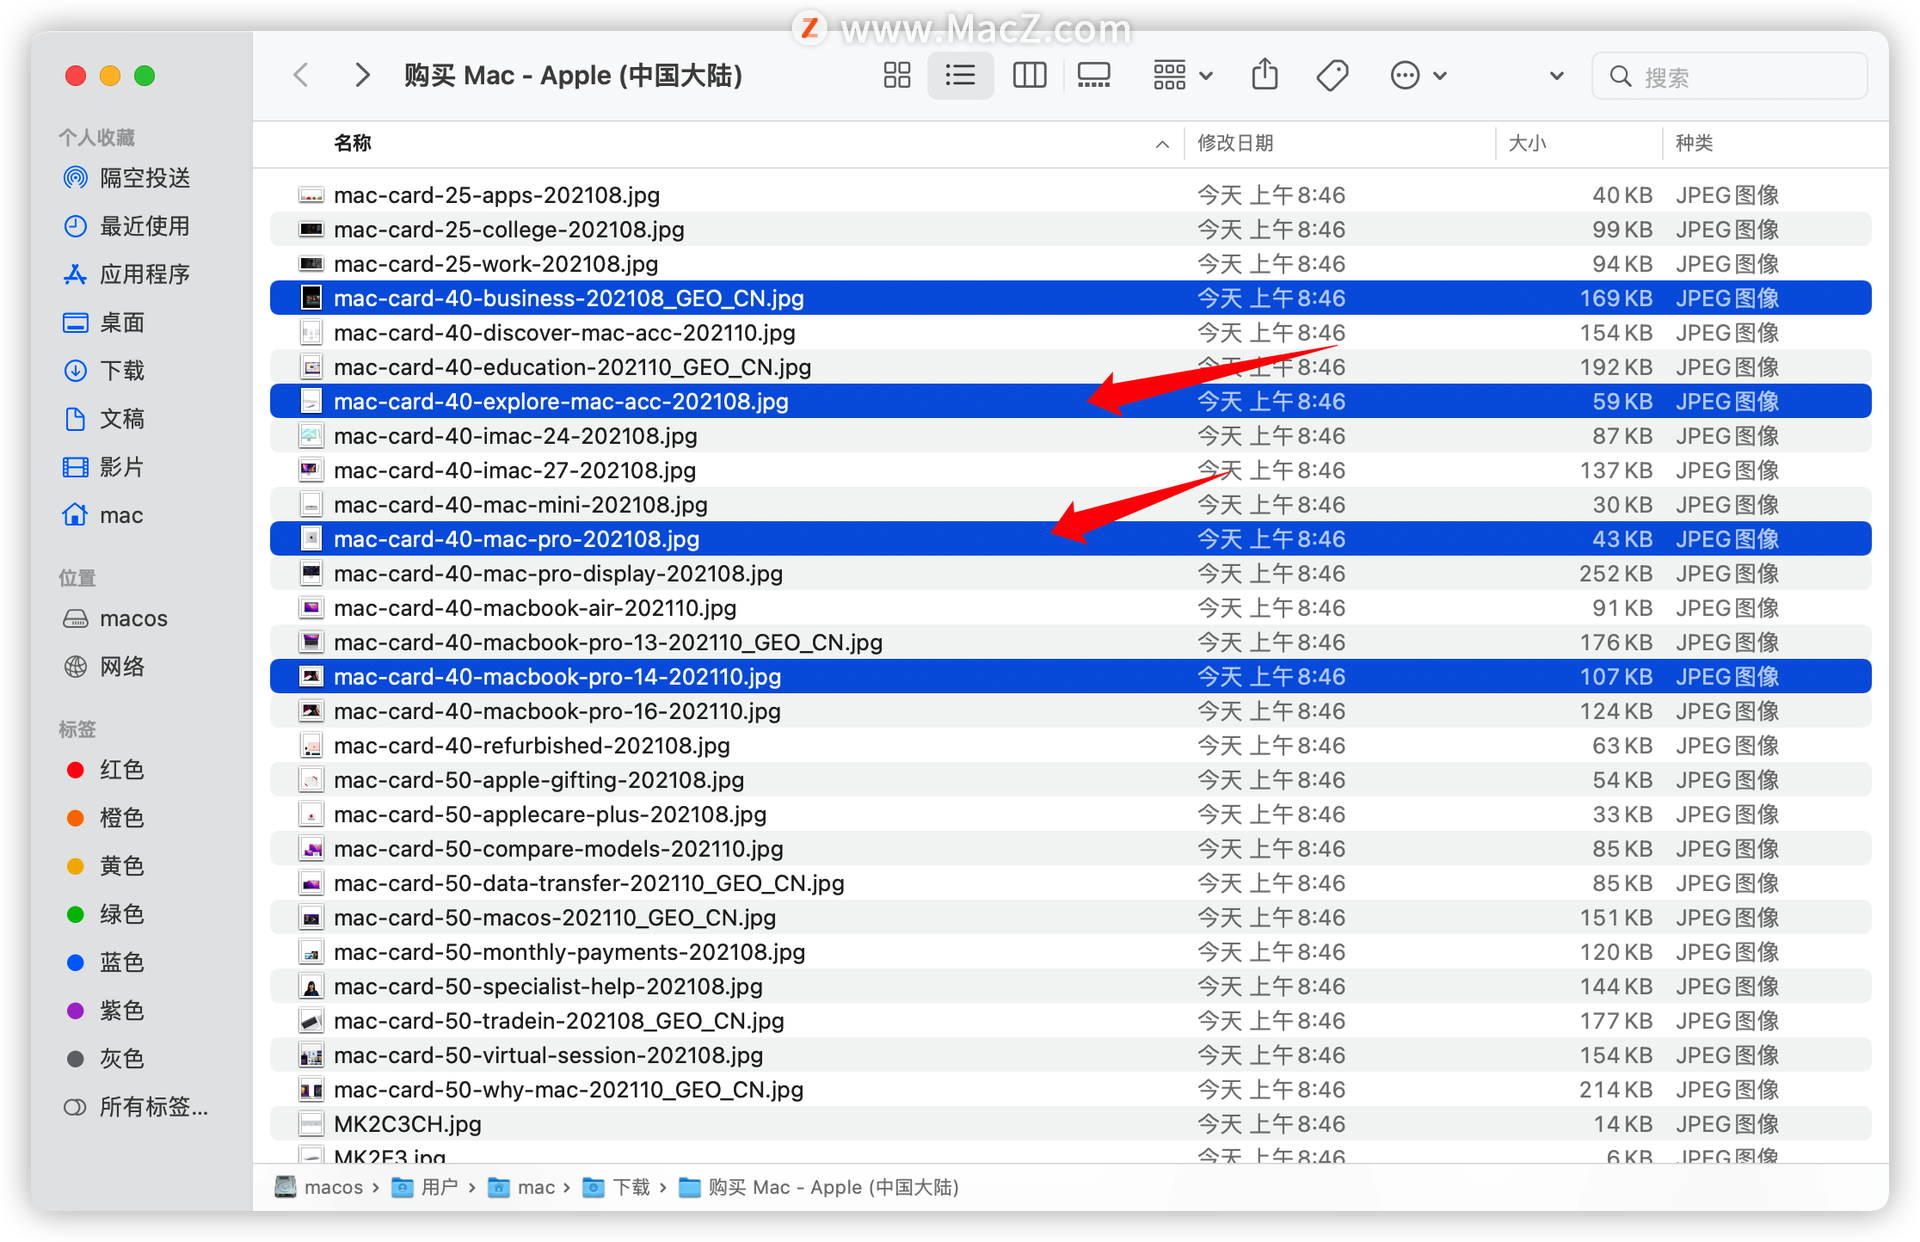The width and height of the screenshot is (1920, 1242).
Task: Select mac-card-40-macbook-air-202110.jpg
Action: point(1070,608)
